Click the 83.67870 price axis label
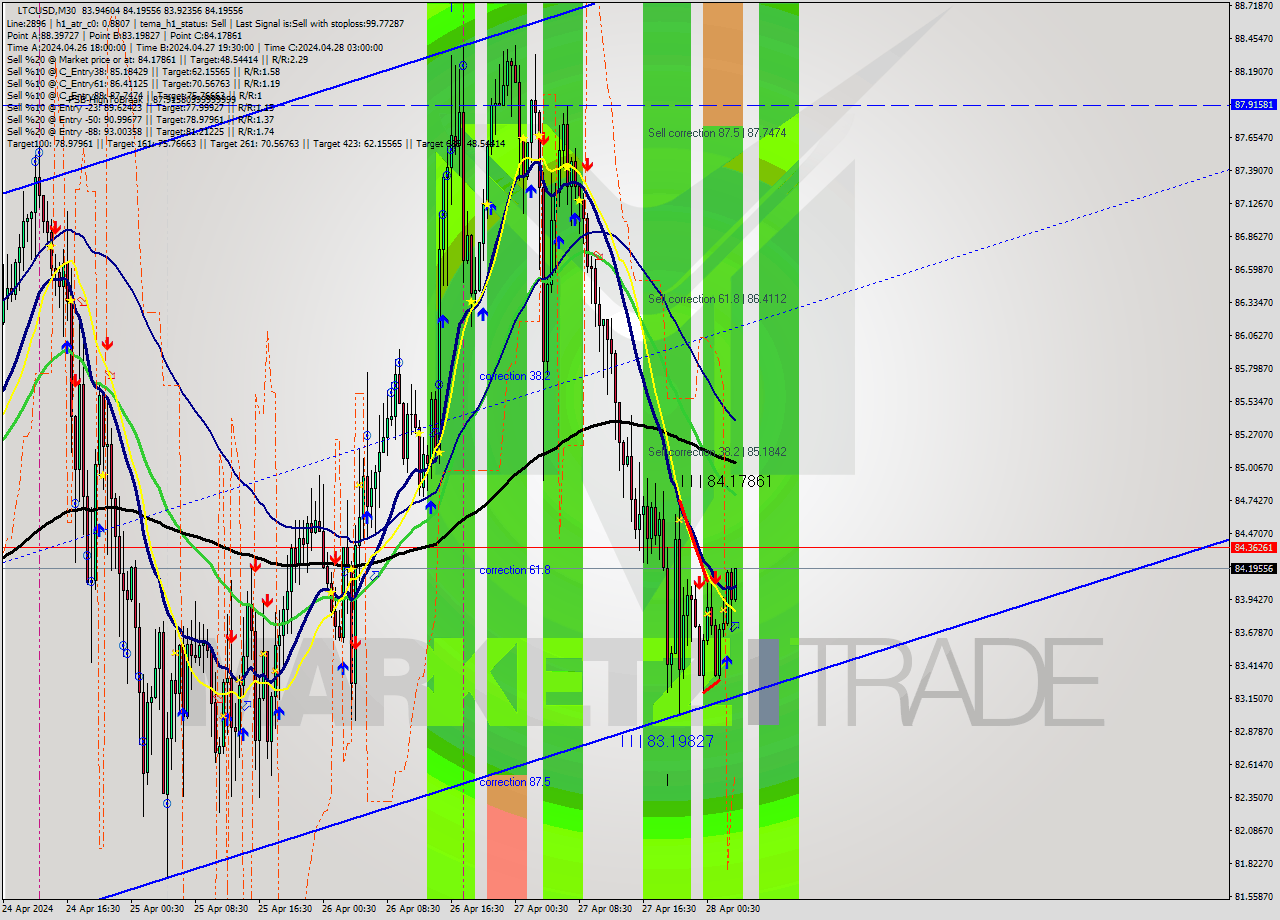The height and width of the screenshot is (920, 1280). (1253, 632)
